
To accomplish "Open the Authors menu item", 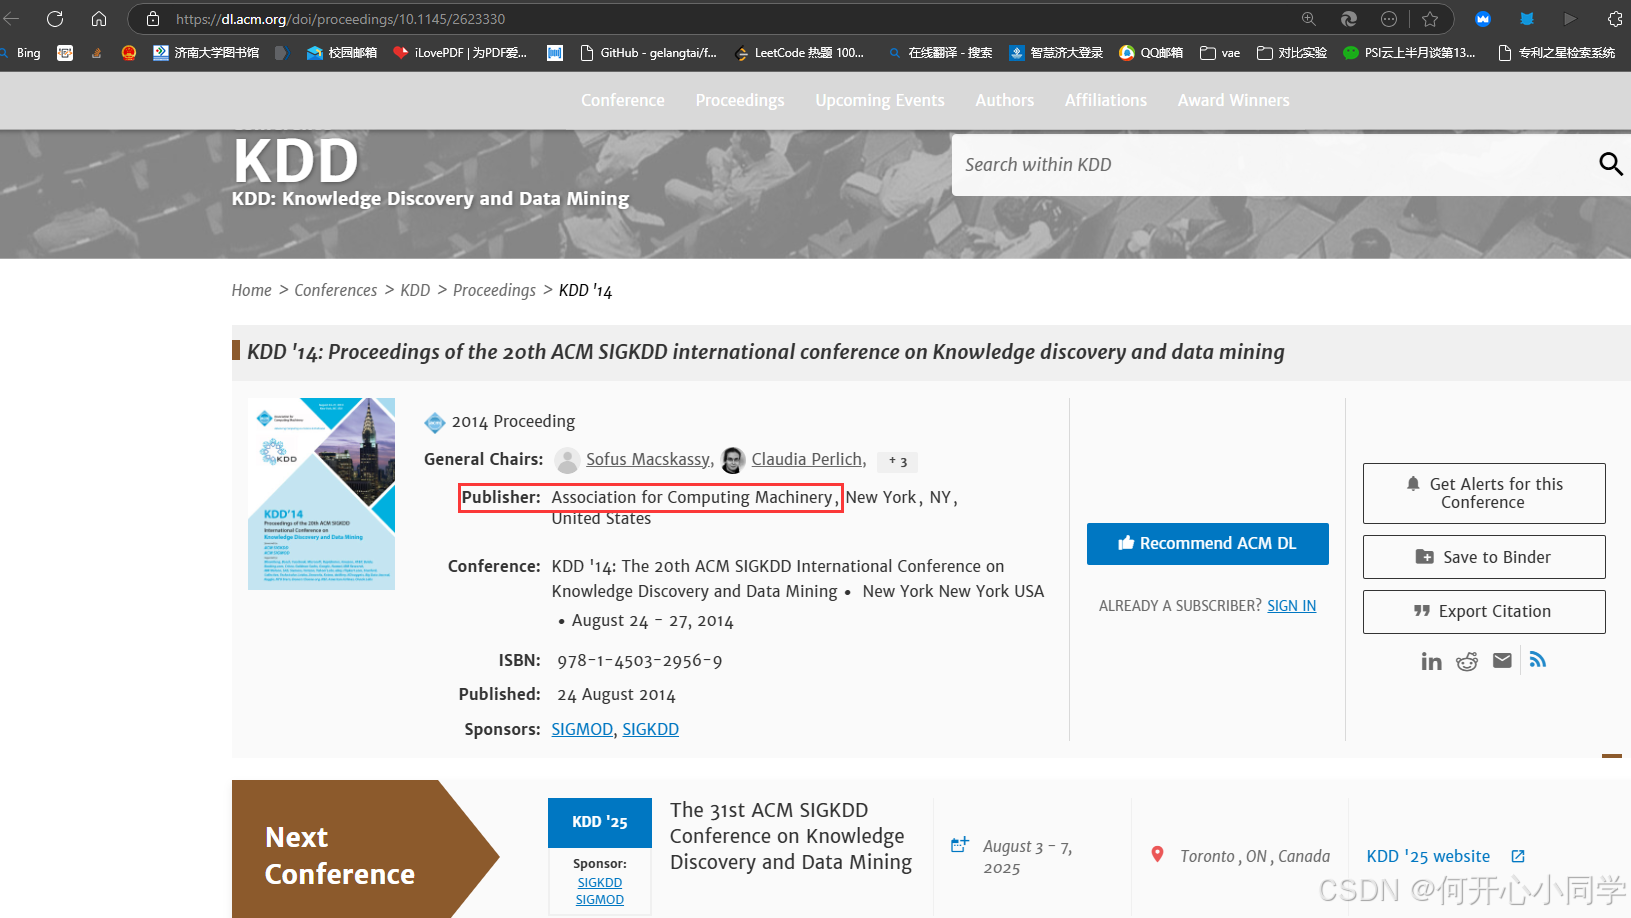I will (x=1004, y=100).
